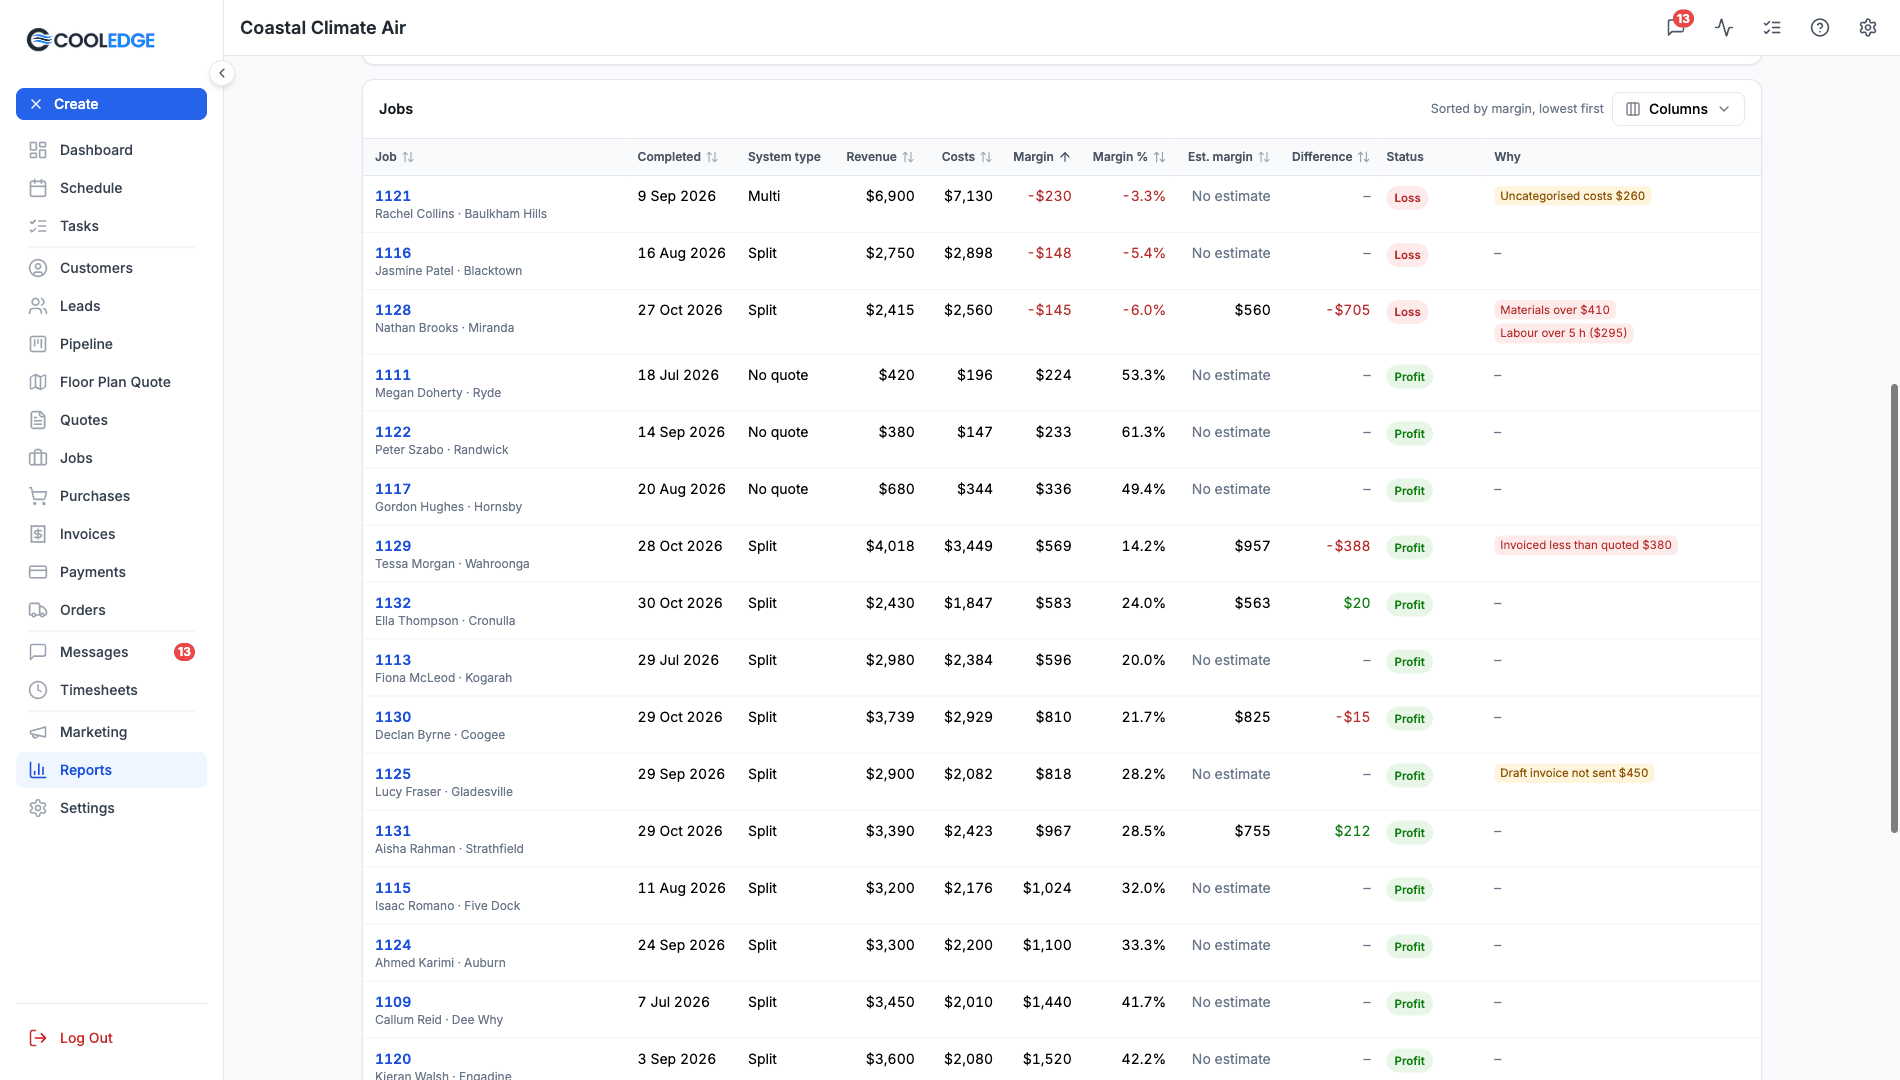Click the Jobs briefcase icon in the sidebar
This screenshot has width=1900, height=1080.
[38, 458]
